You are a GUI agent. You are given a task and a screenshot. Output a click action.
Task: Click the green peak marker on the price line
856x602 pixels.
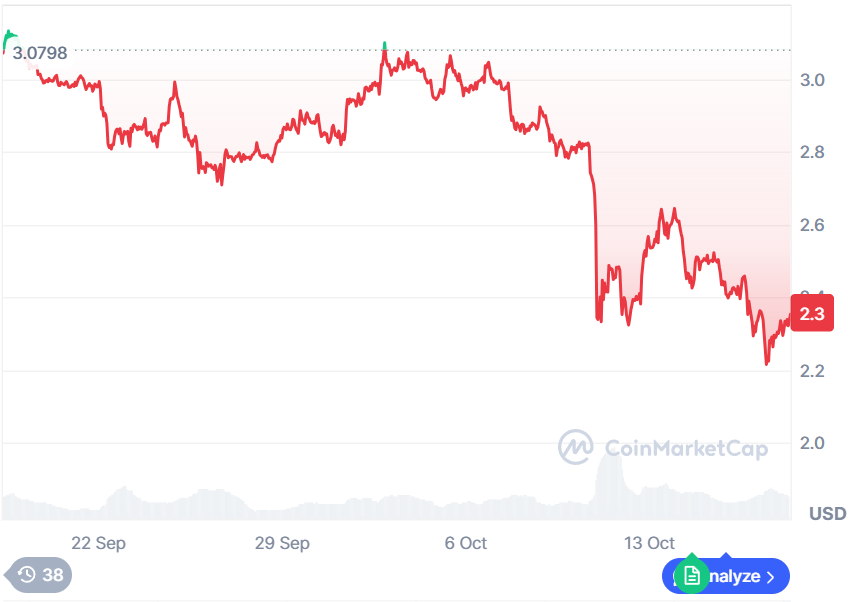[385, 46]
